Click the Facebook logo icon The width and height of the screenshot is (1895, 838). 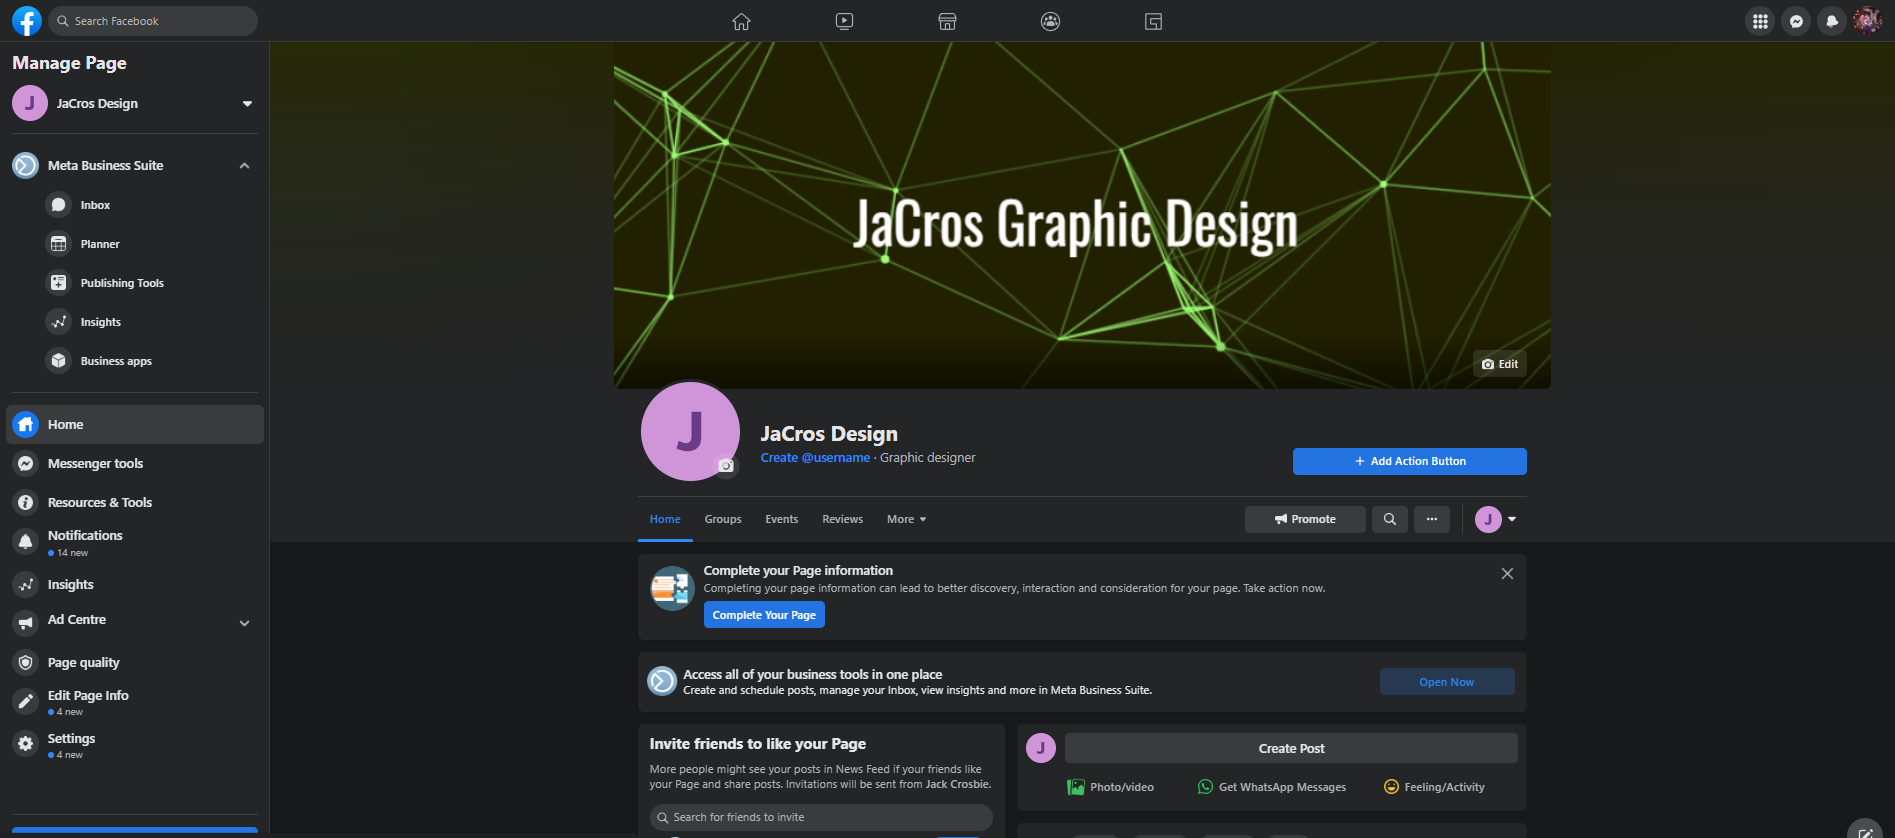(27, 21)
